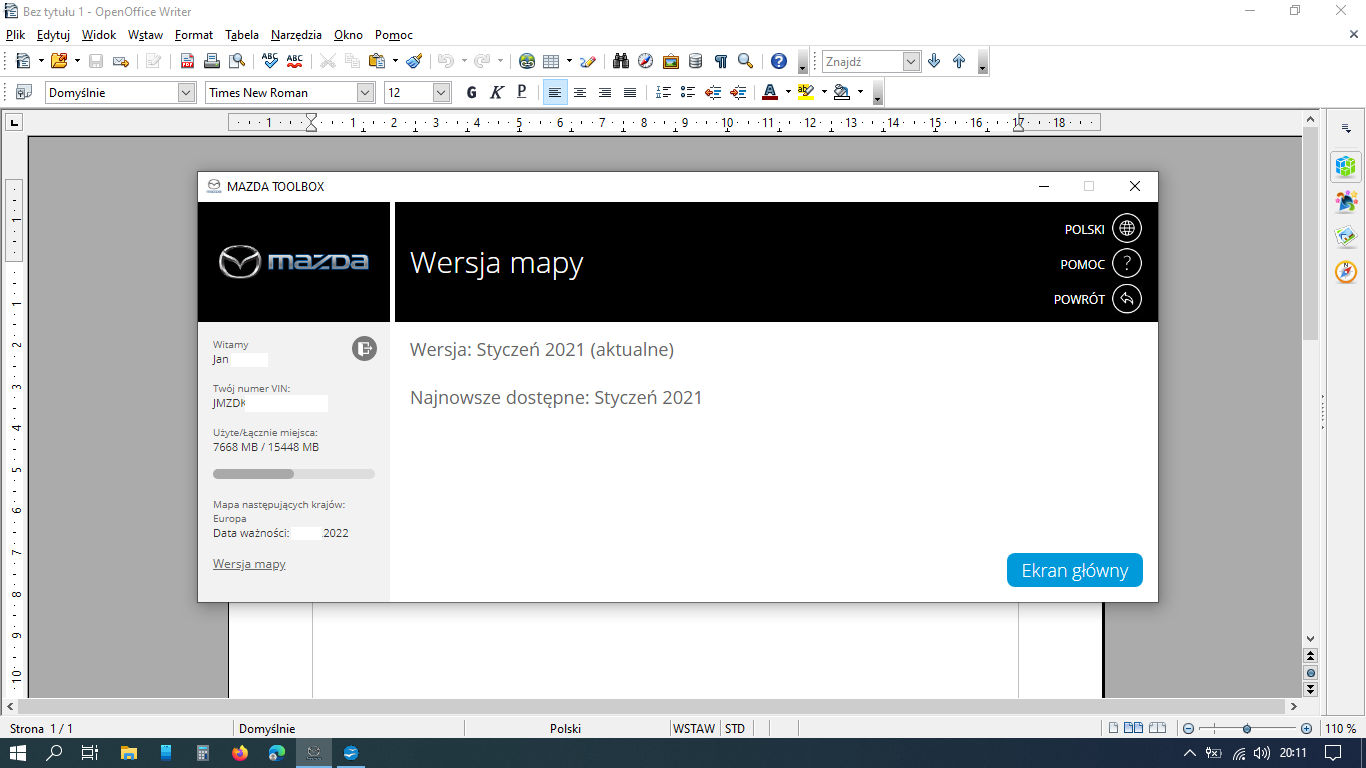
Task: Open the Tabela menu
Action: 241,34
